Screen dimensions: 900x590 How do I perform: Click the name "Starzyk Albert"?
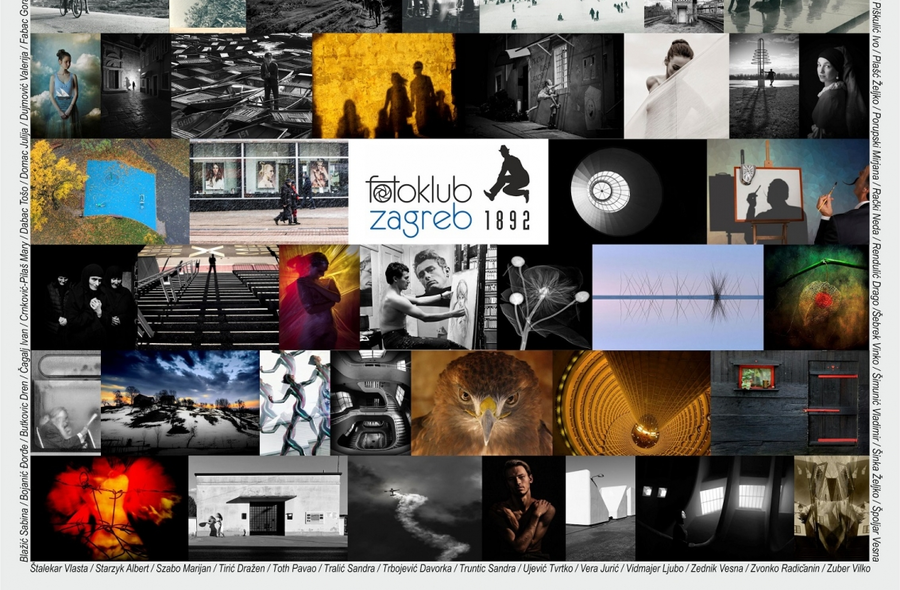(x=123, y=569)
